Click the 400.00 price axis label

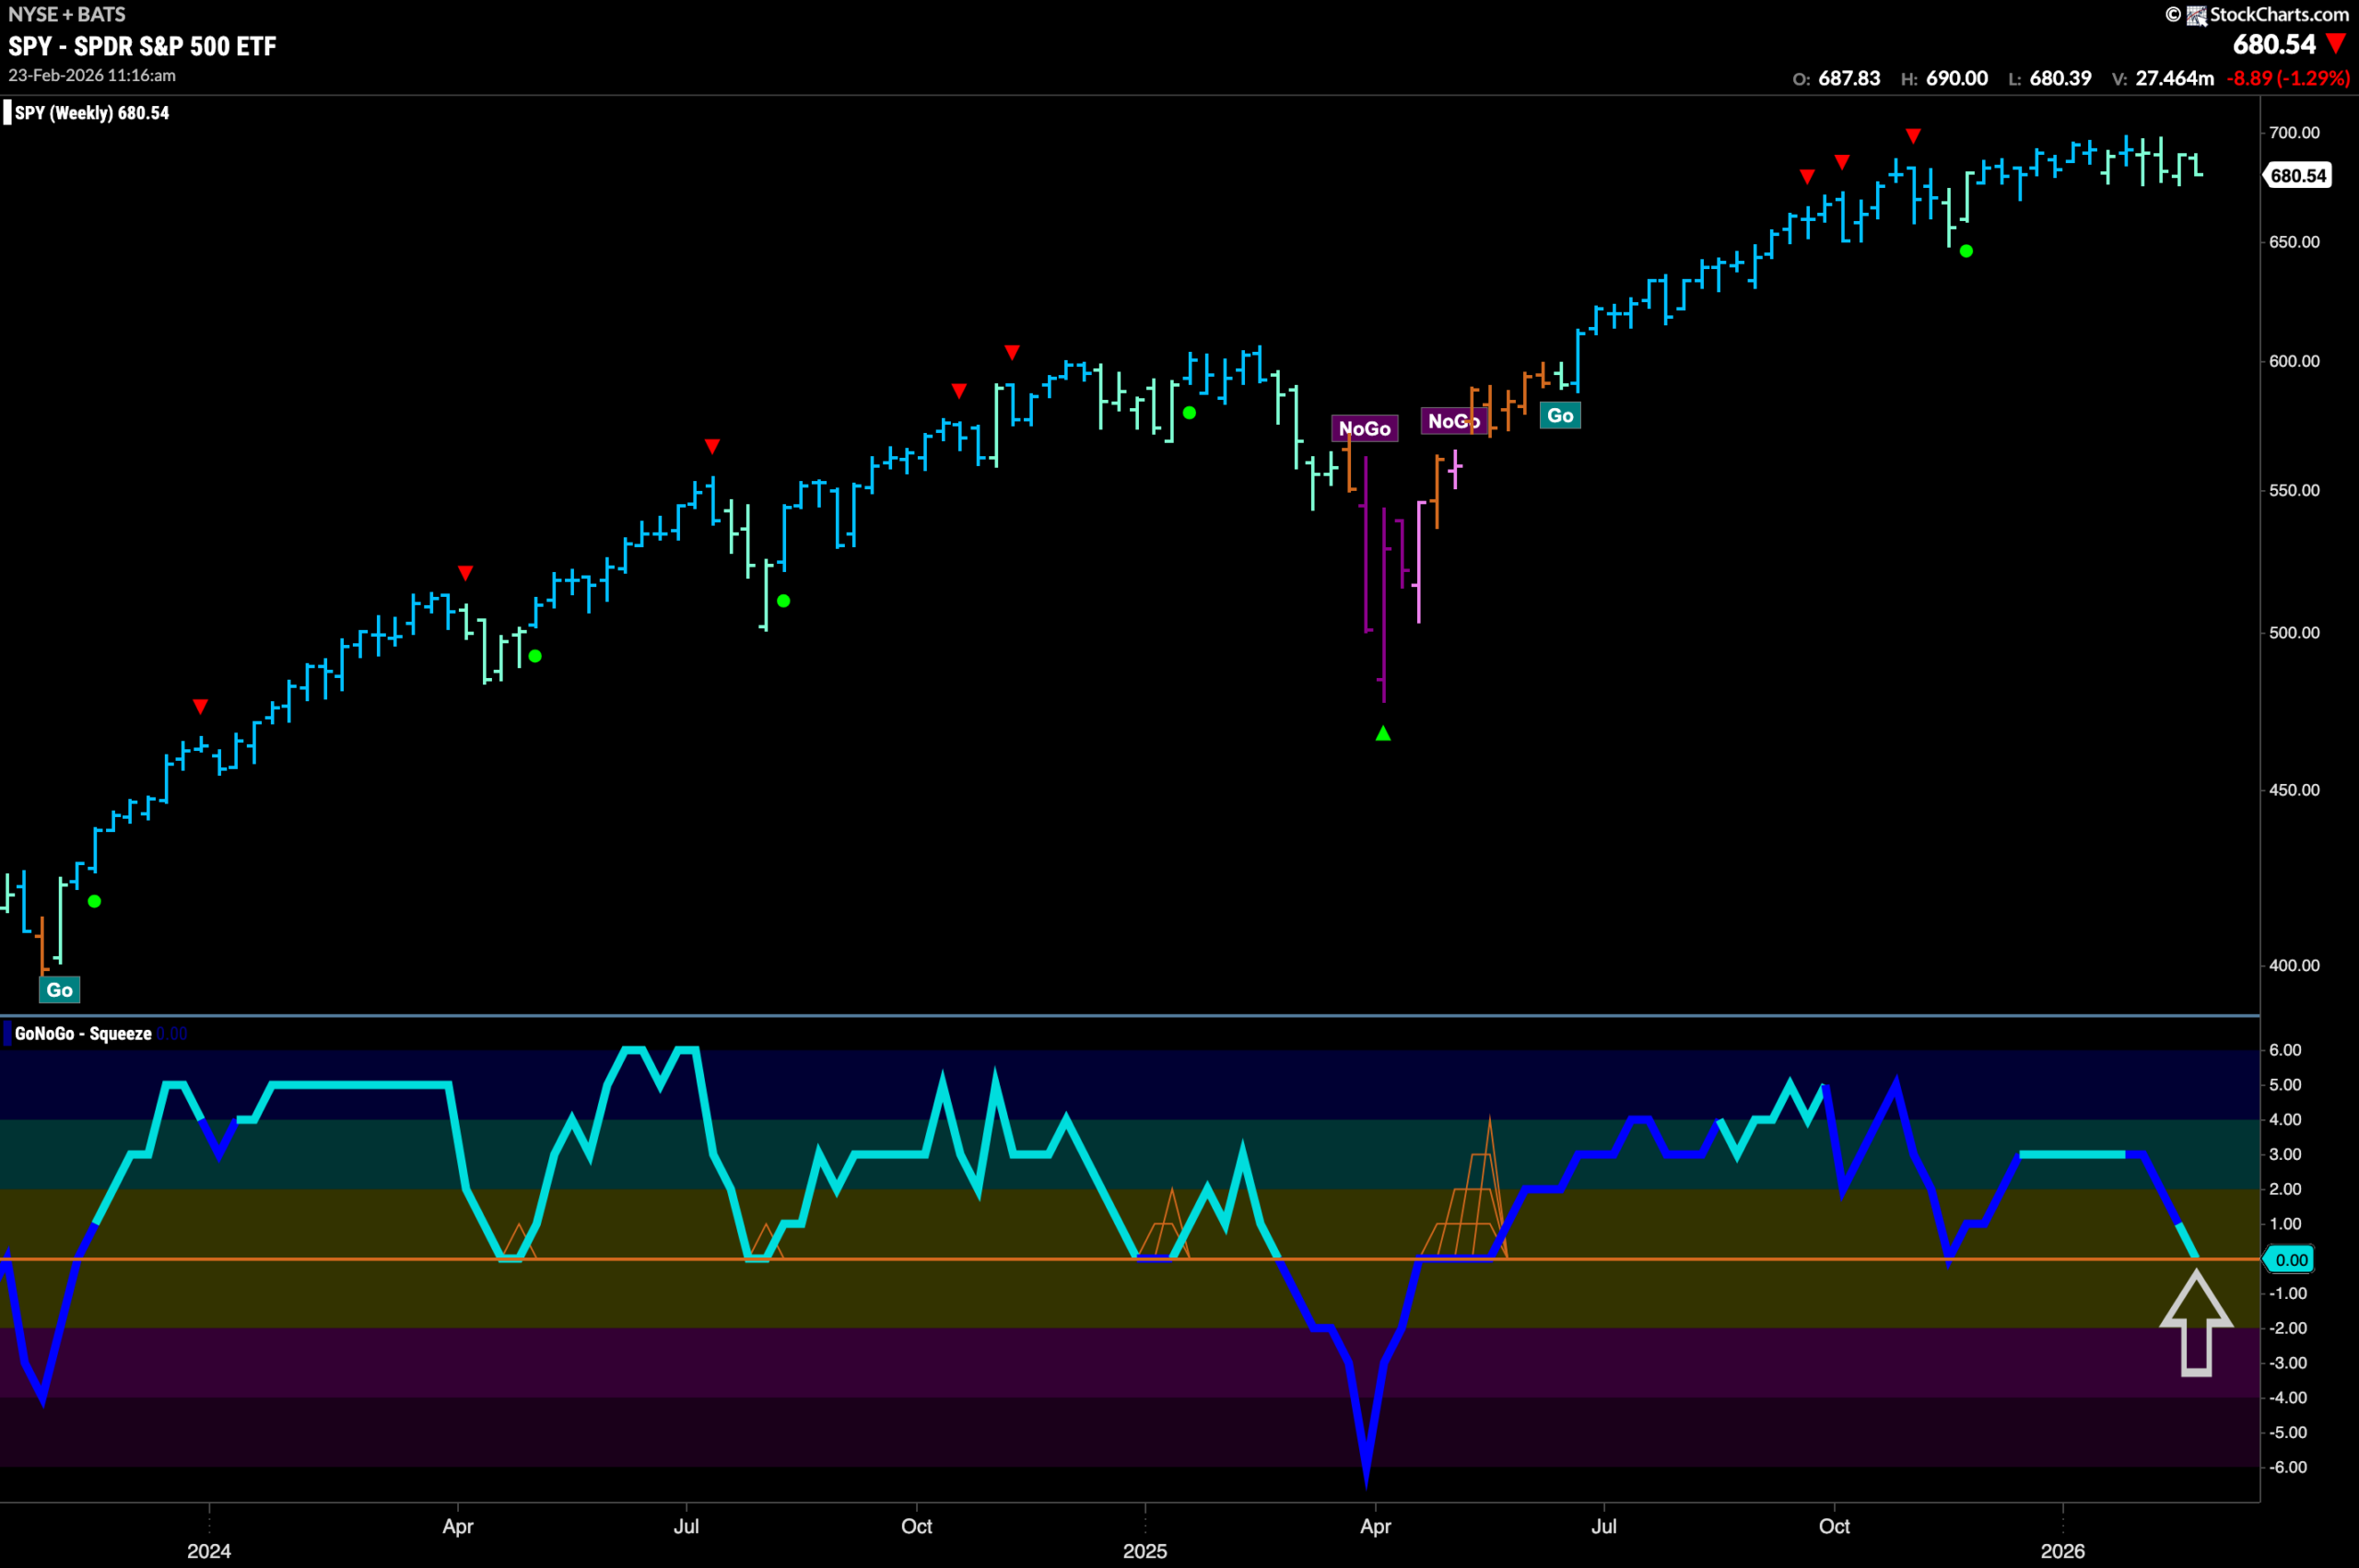click(2294, 965)
